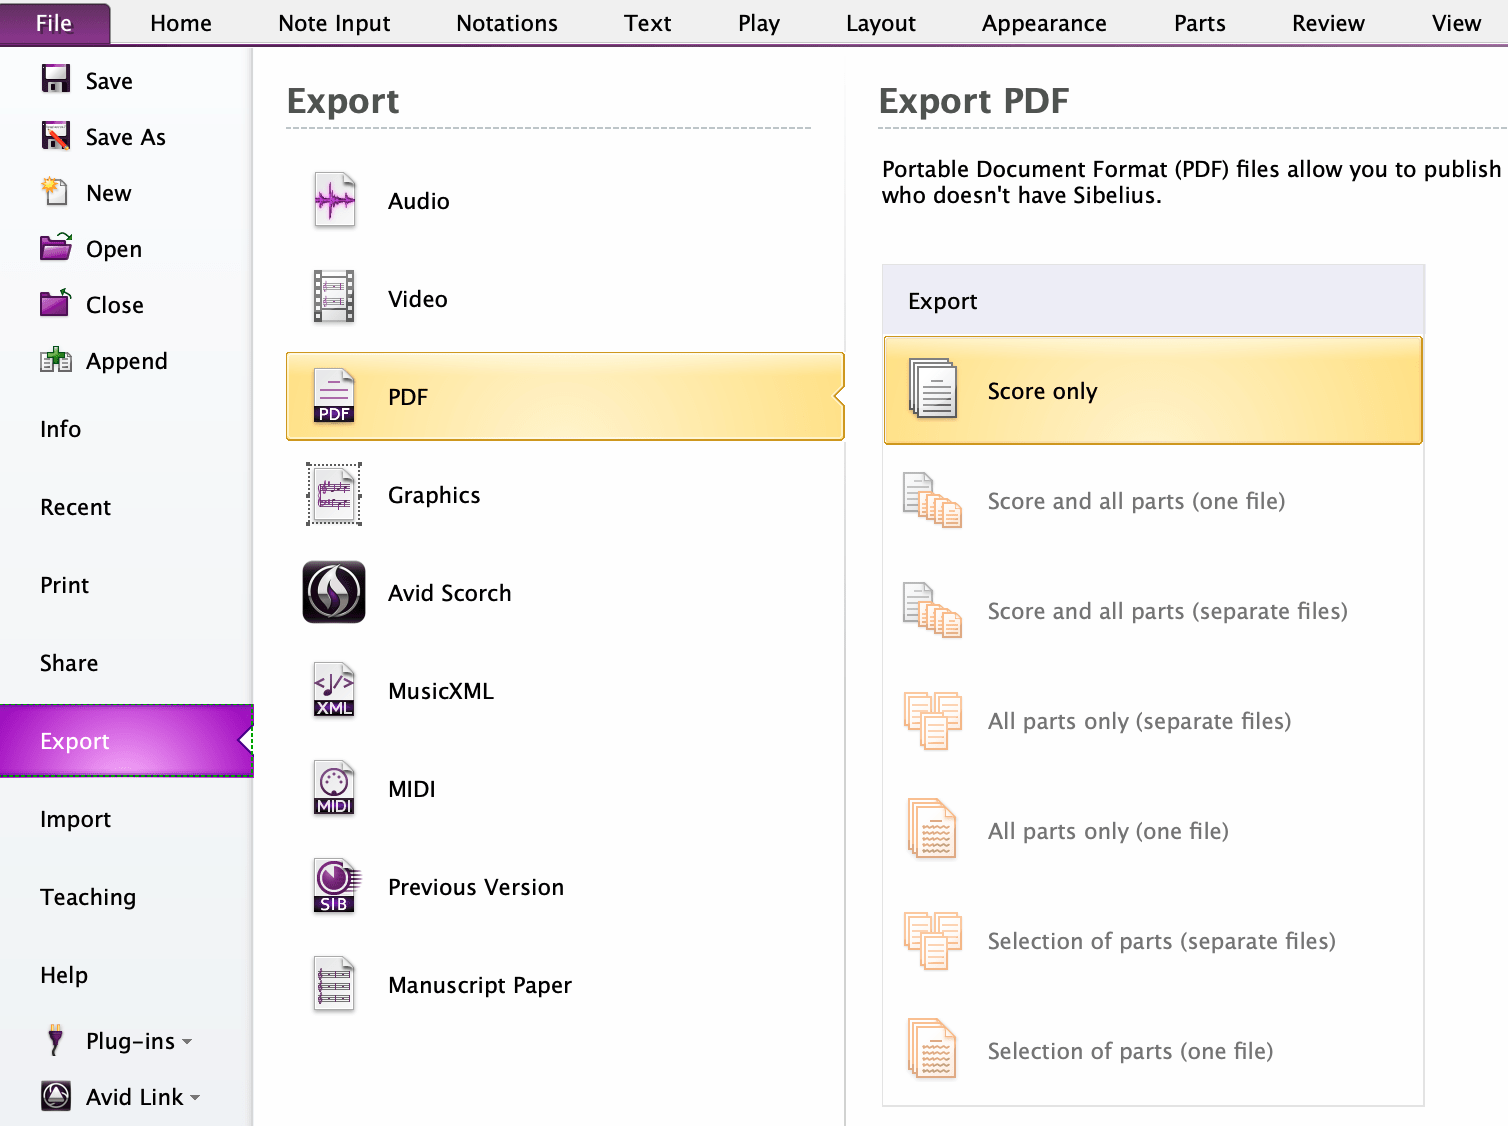Viewport: 1508px width, 1126px height.
Task: Click the PDF file icon
Action: point(334,395)
